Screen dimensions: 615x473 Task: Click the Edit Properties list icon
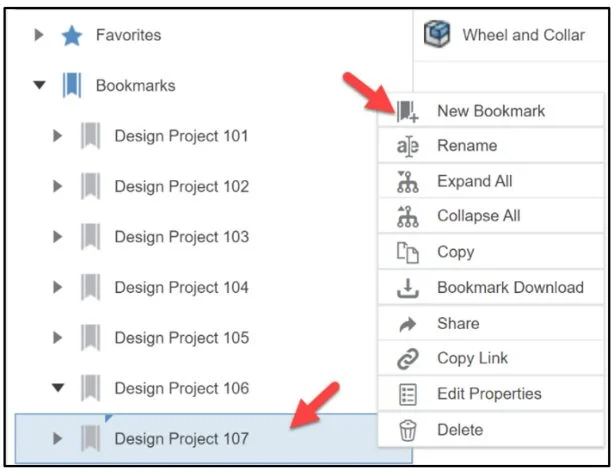click(x=407, y=395)
